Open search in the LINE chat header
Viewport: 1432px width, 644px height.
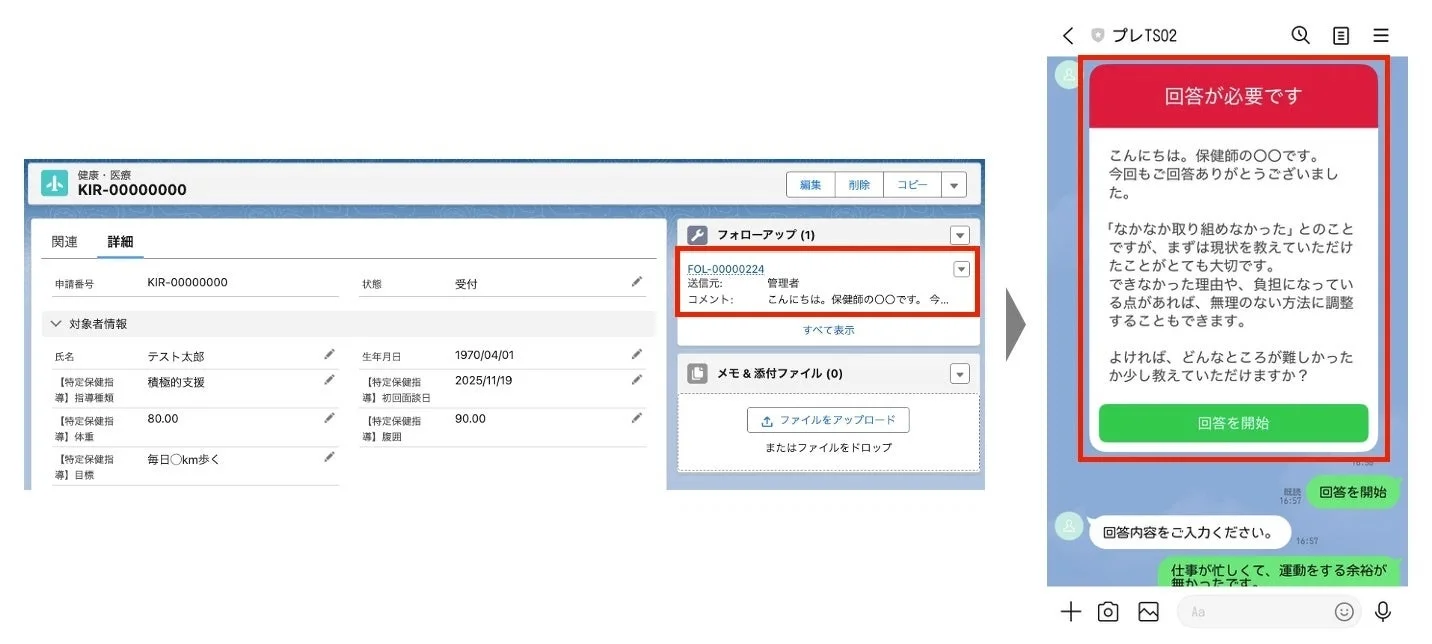point(1300,35)
